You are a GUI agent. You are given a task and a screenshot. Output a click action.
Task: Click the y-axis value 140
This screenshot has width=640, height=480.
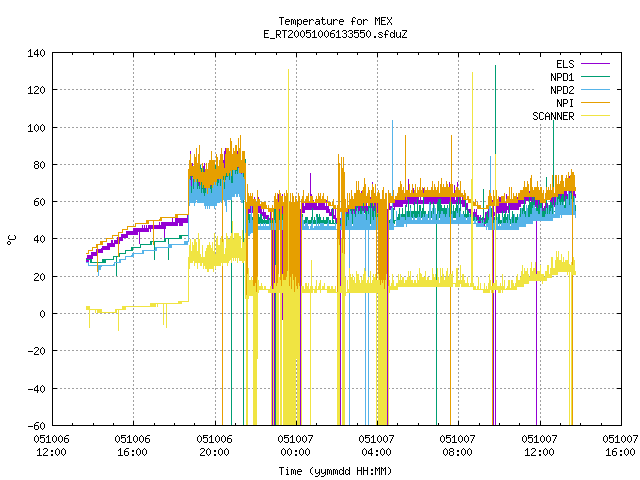[36, 53]
